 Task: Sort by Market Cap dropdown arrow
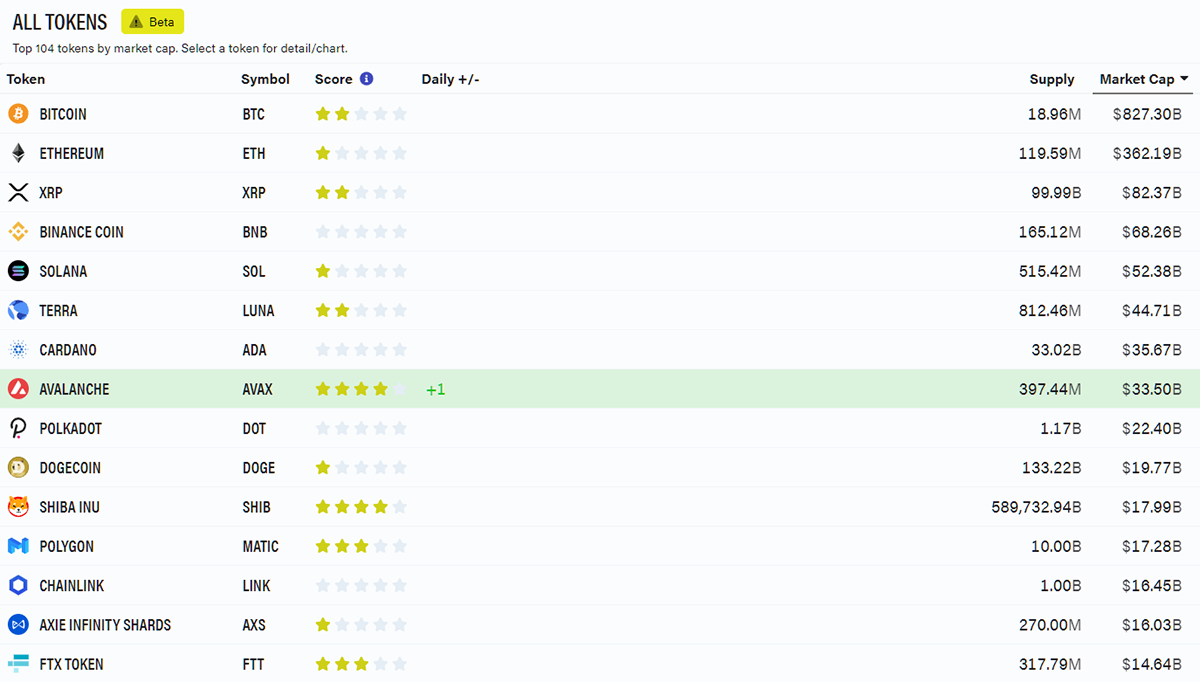1185,79
